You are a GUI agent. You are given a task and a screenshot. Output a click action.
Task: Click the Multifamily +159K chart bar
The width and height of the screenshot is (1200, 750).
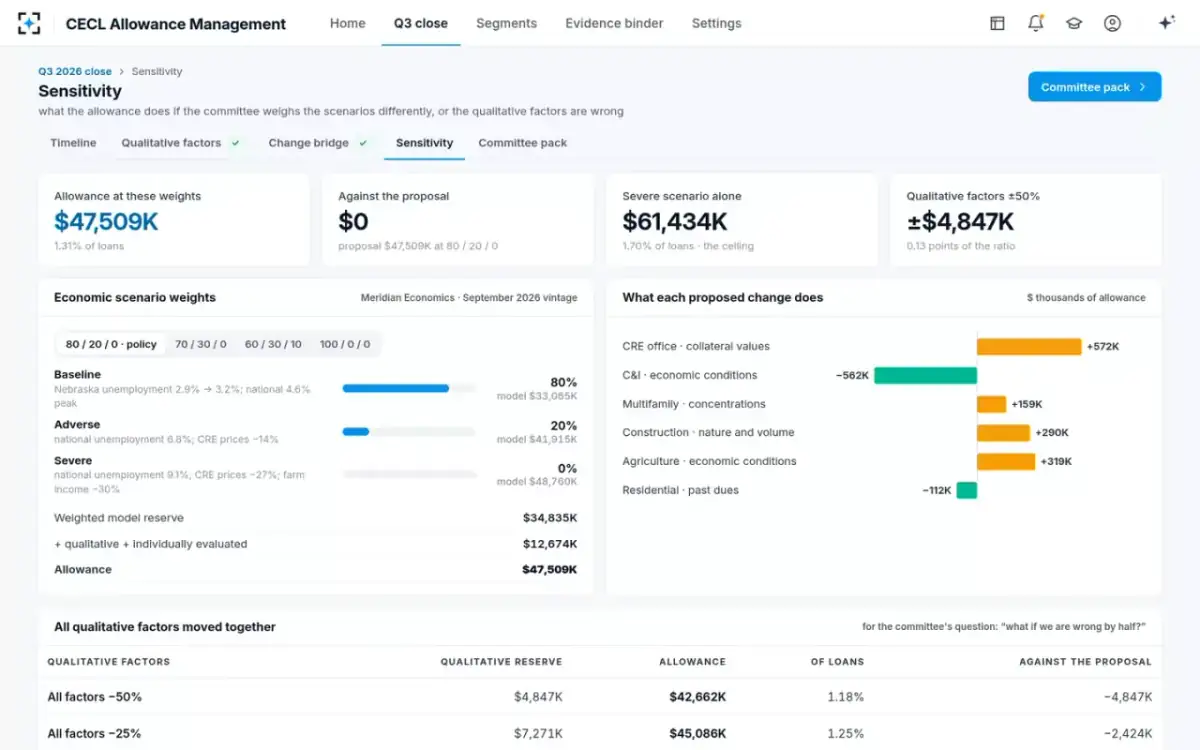(x=991, y=404)
